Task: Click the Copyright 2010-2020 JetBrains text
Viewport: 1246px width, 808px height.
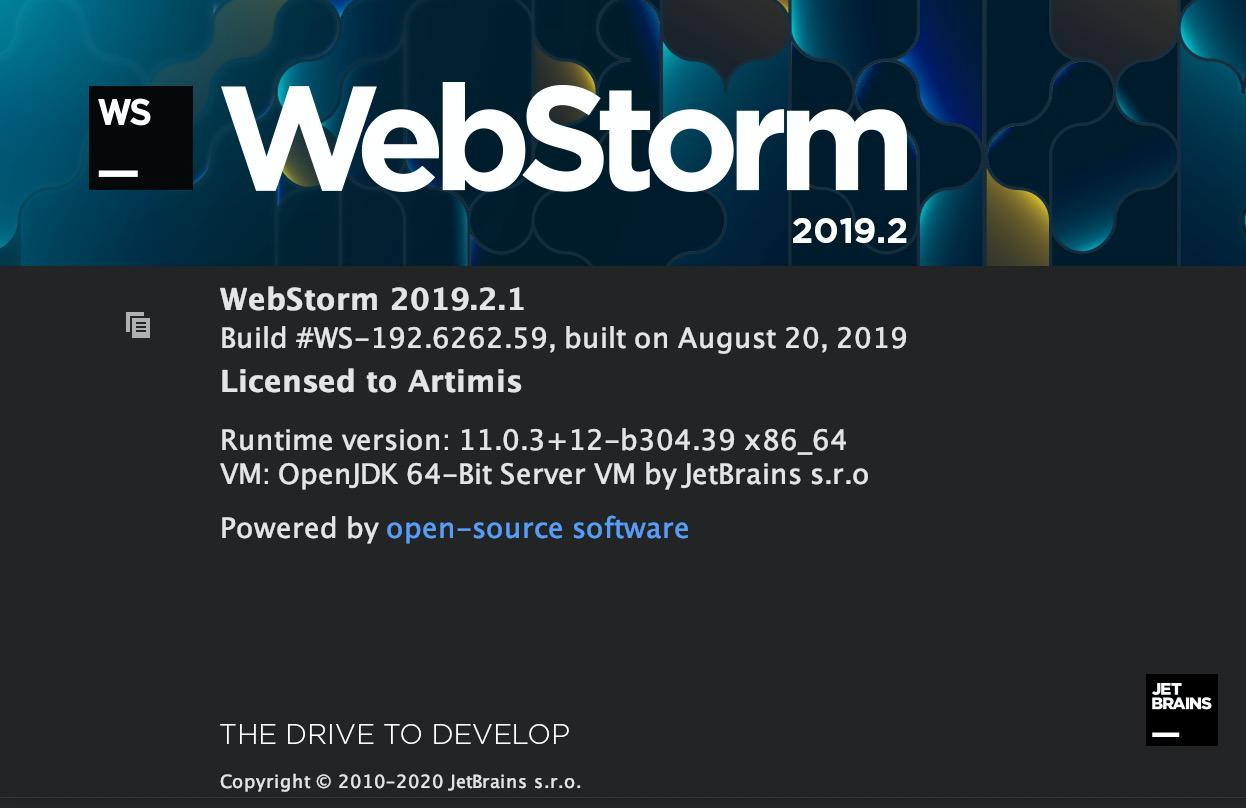Action: tap(400, 782)
